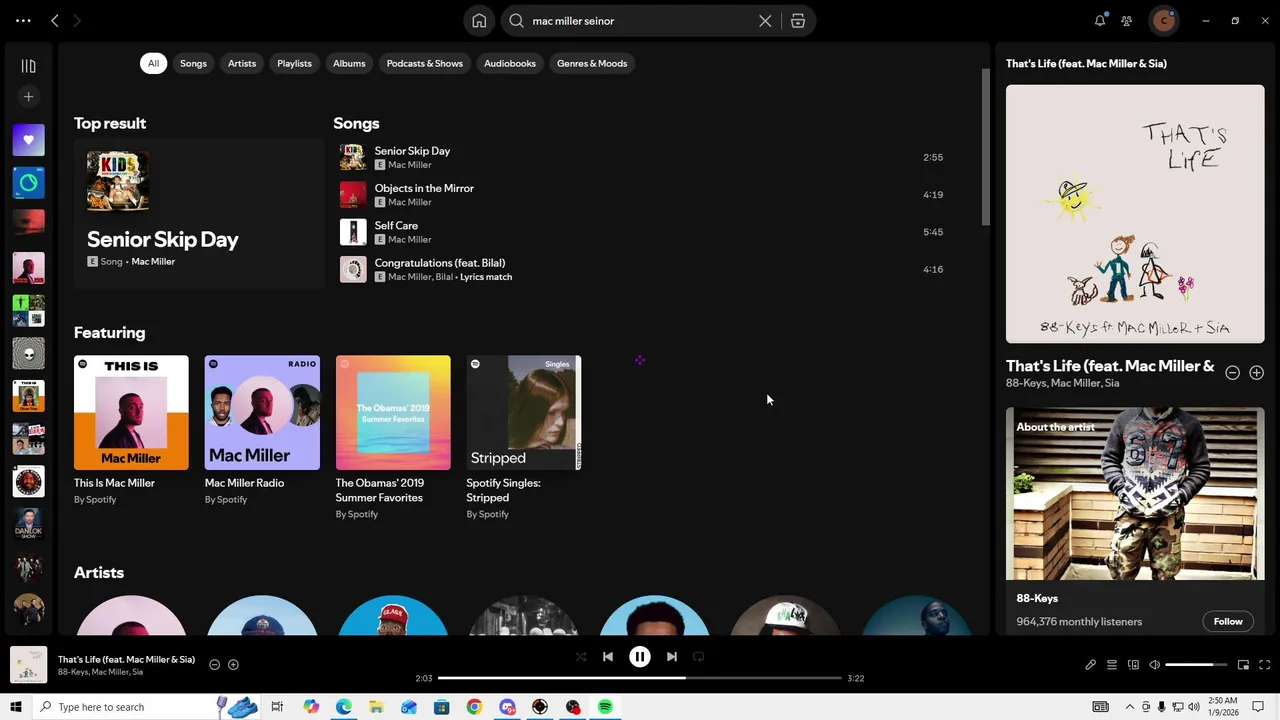Toggle shuffle playback
Viewport: 1280px width, 720px height.
click(581, 657)
